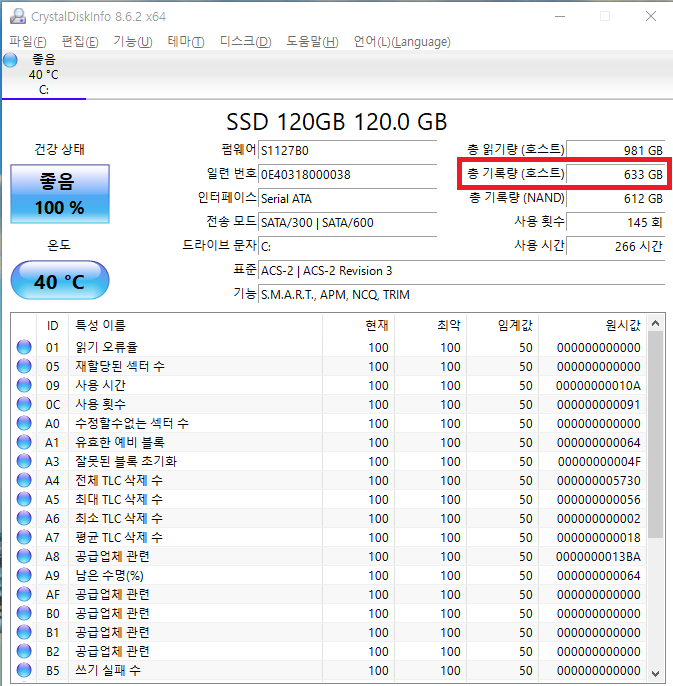Click raw value 0000000013BA in A8 row

tap(598, 556)
